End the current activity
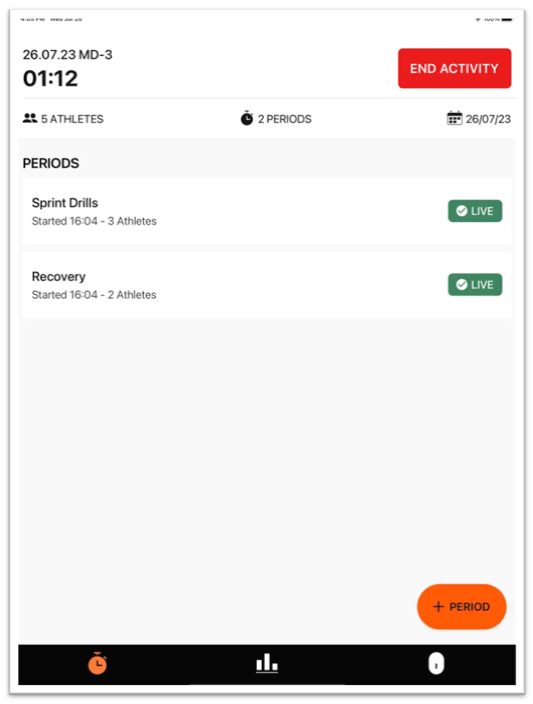Screen dimensions: 533x704 coord(454,68)
